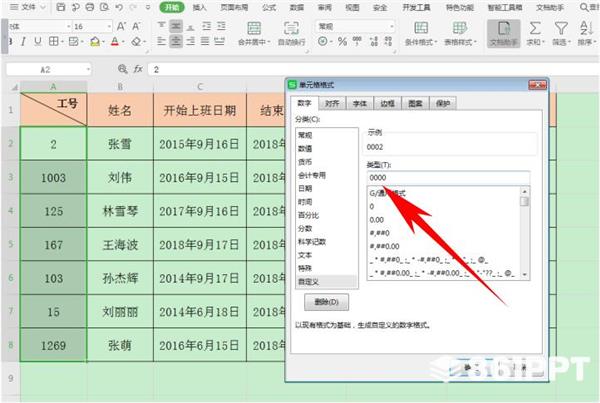
Task: Open the Page Layout ribbon tab
Action: [234, 7]
